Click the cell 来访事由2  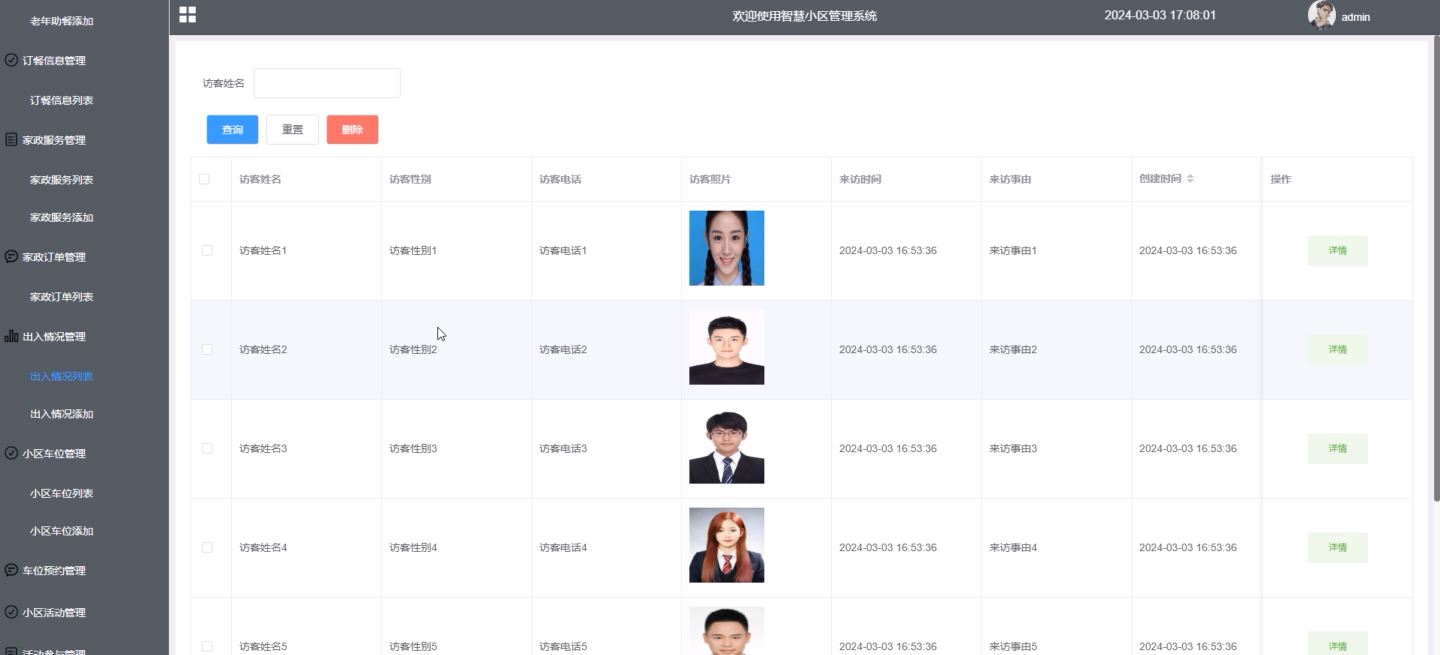(1013, 350)
